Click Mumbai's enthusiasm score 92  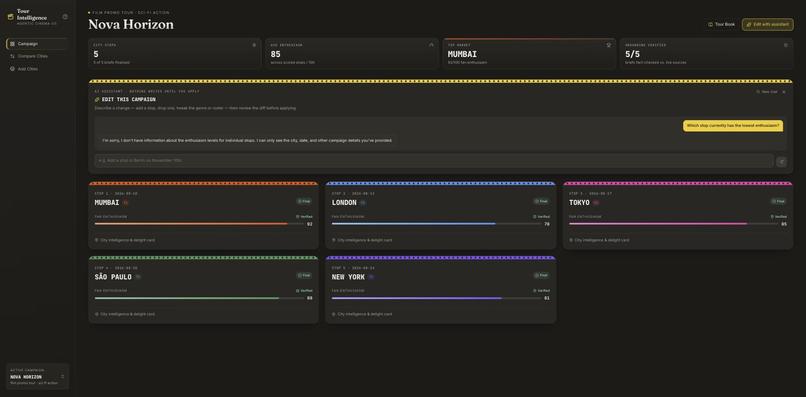(x=309, y=224)
